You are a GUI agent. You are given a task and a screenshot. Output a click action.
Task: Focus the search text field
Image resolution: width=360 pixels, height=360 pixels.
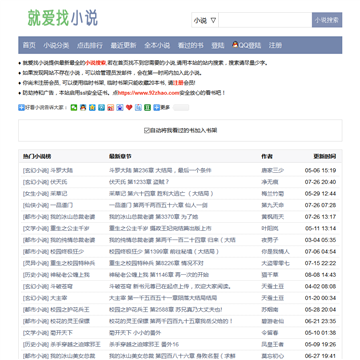click(x=265, y=20)
